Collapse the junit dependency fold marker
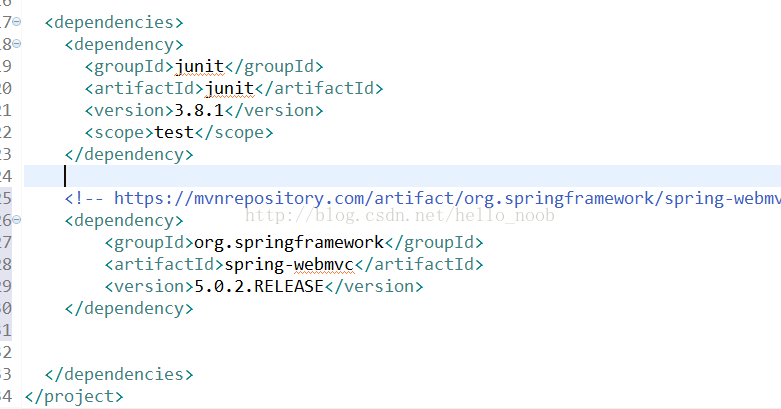The width and height of the screenshot is (781, 409). click(16, 43)
